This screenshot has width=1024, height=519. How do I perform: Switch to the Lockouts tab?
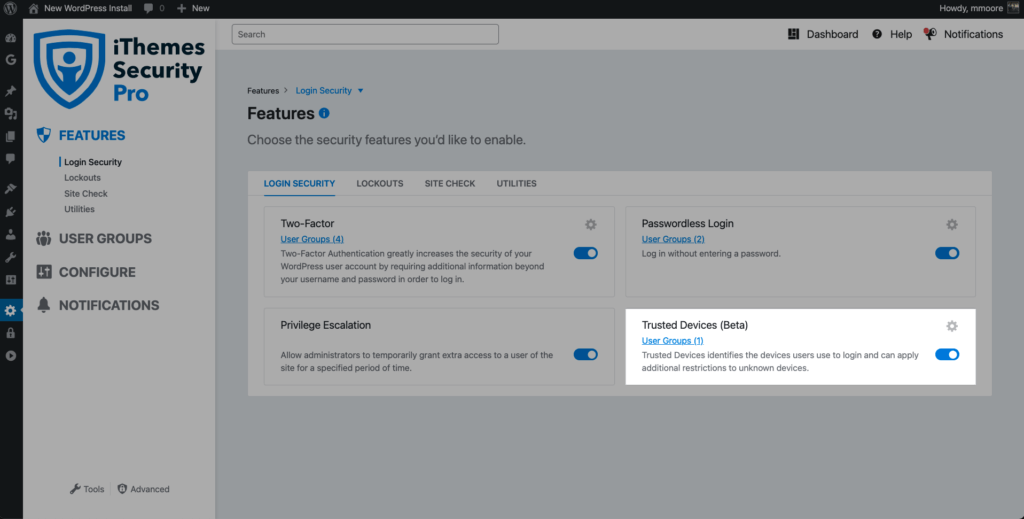point(379,183)
